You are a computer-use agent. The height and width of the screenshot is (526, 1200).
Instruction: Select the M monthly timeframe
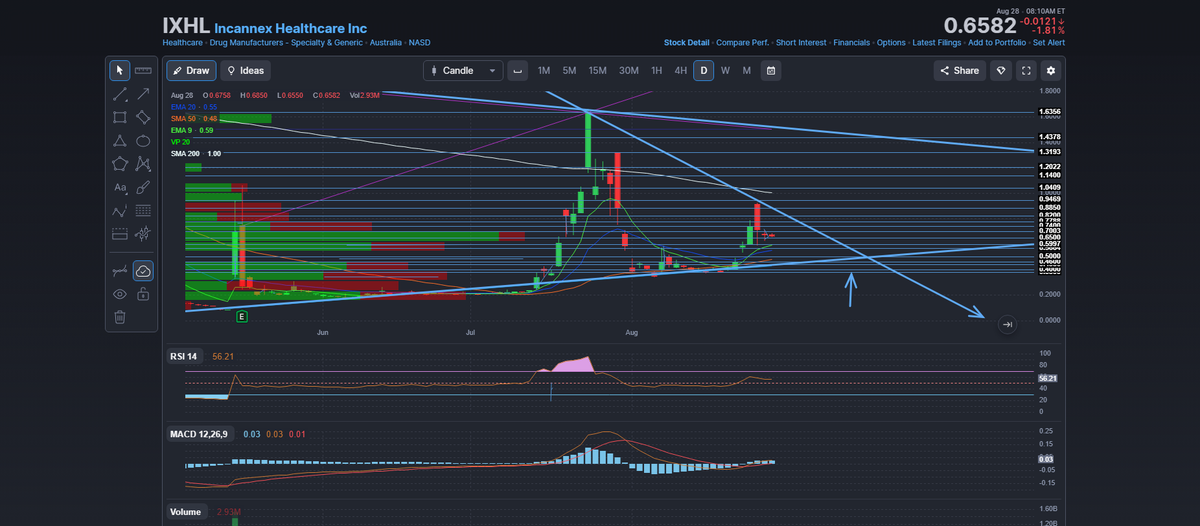pos(747,71)
